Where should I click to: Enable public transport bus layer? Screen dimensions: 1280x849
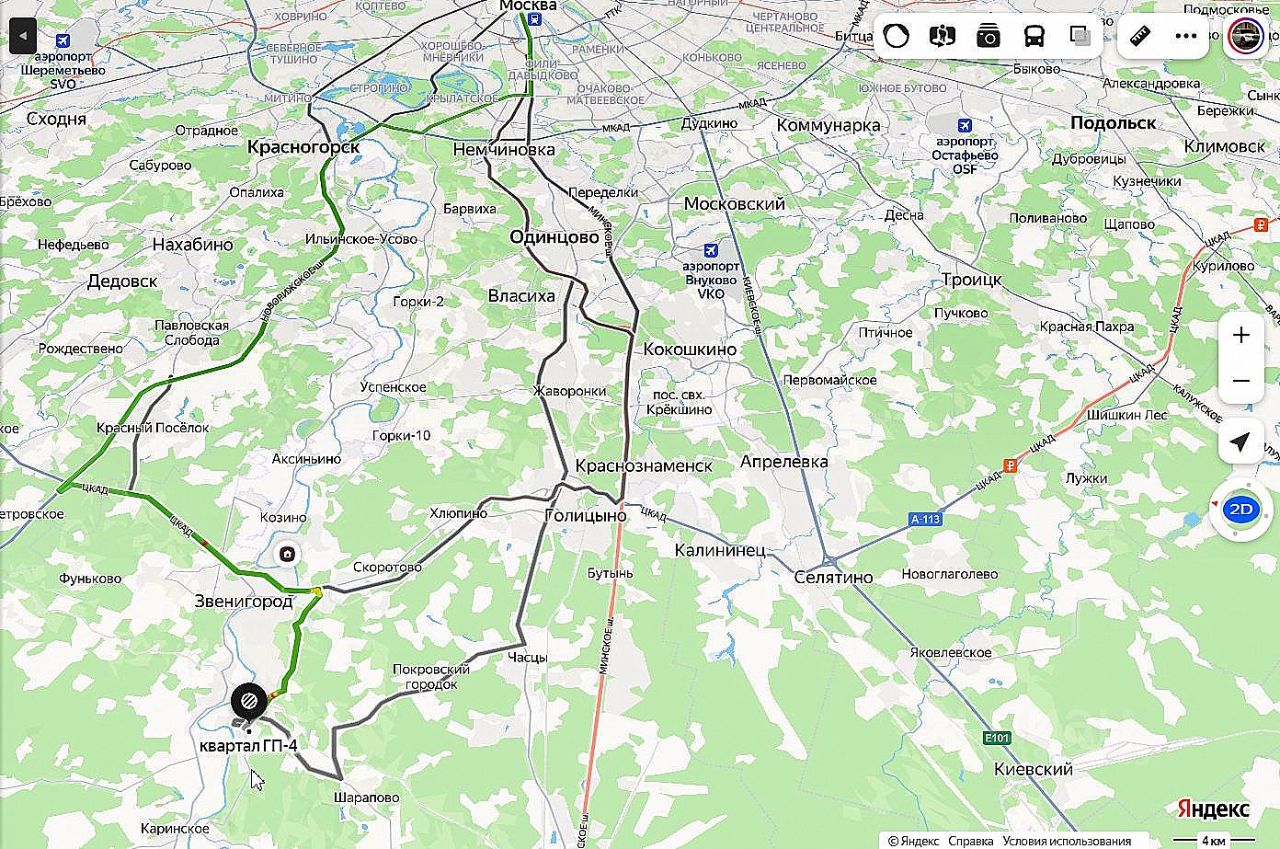pyautogui.click(x=1034, y=37)
